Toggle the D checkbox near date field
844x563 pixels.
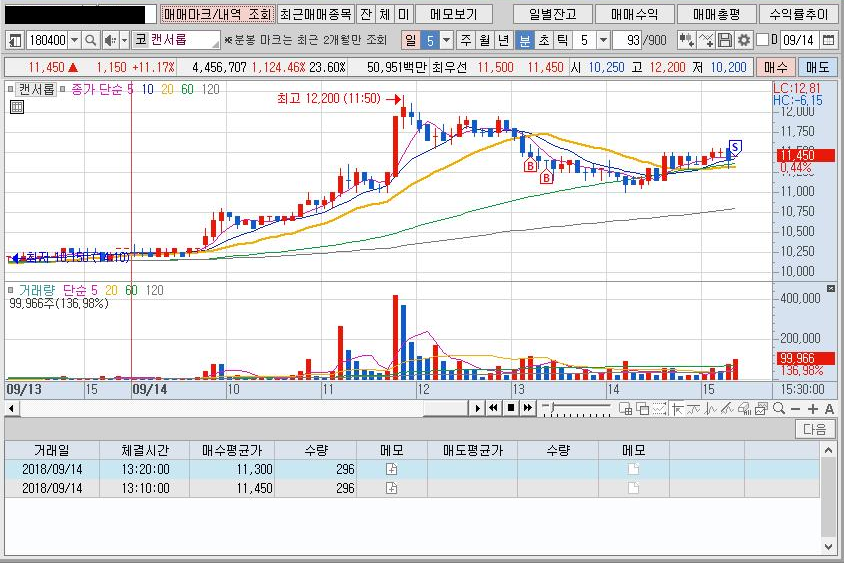click(762, 40)
